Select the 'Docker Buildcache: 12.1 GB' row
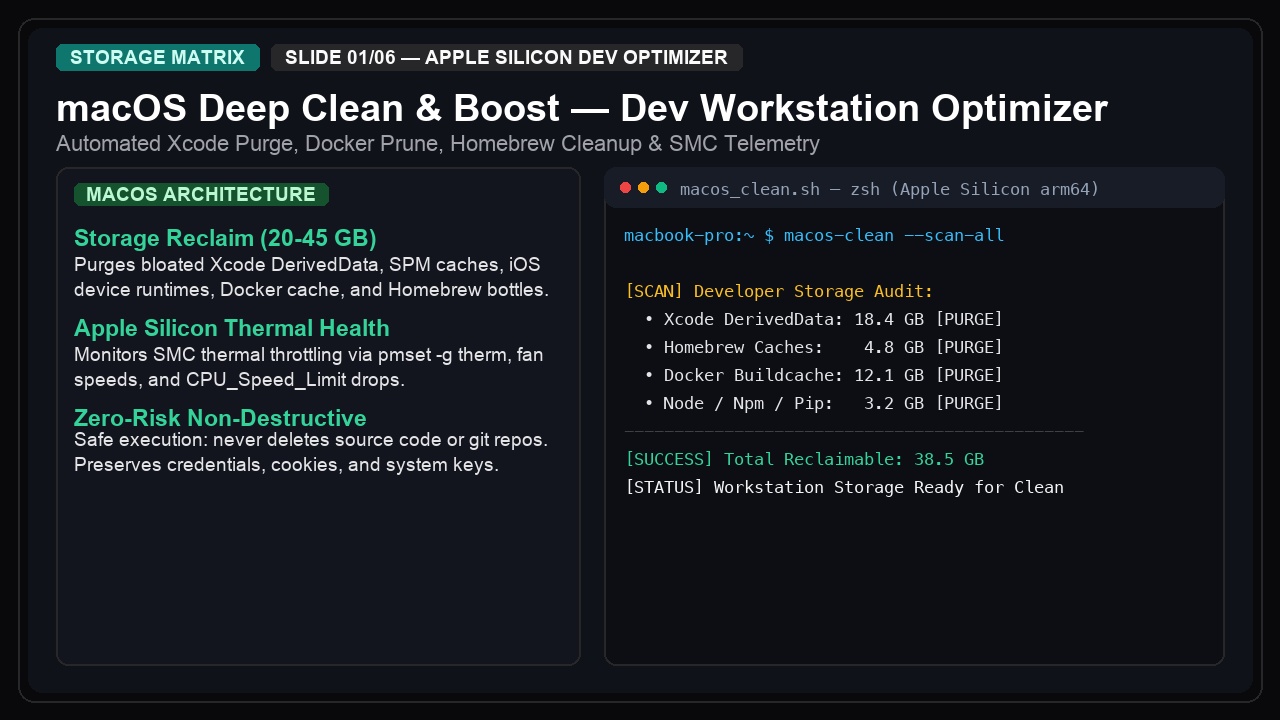 point(823,376)
